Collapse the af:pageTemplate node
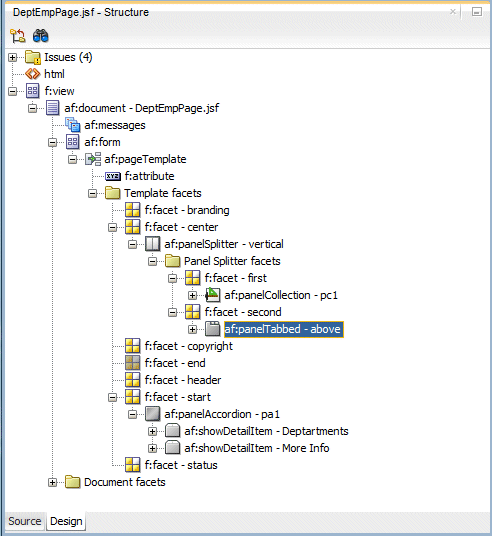Image resolution: width=492 pixels, height=536 pixels. [x=72, y=159]
